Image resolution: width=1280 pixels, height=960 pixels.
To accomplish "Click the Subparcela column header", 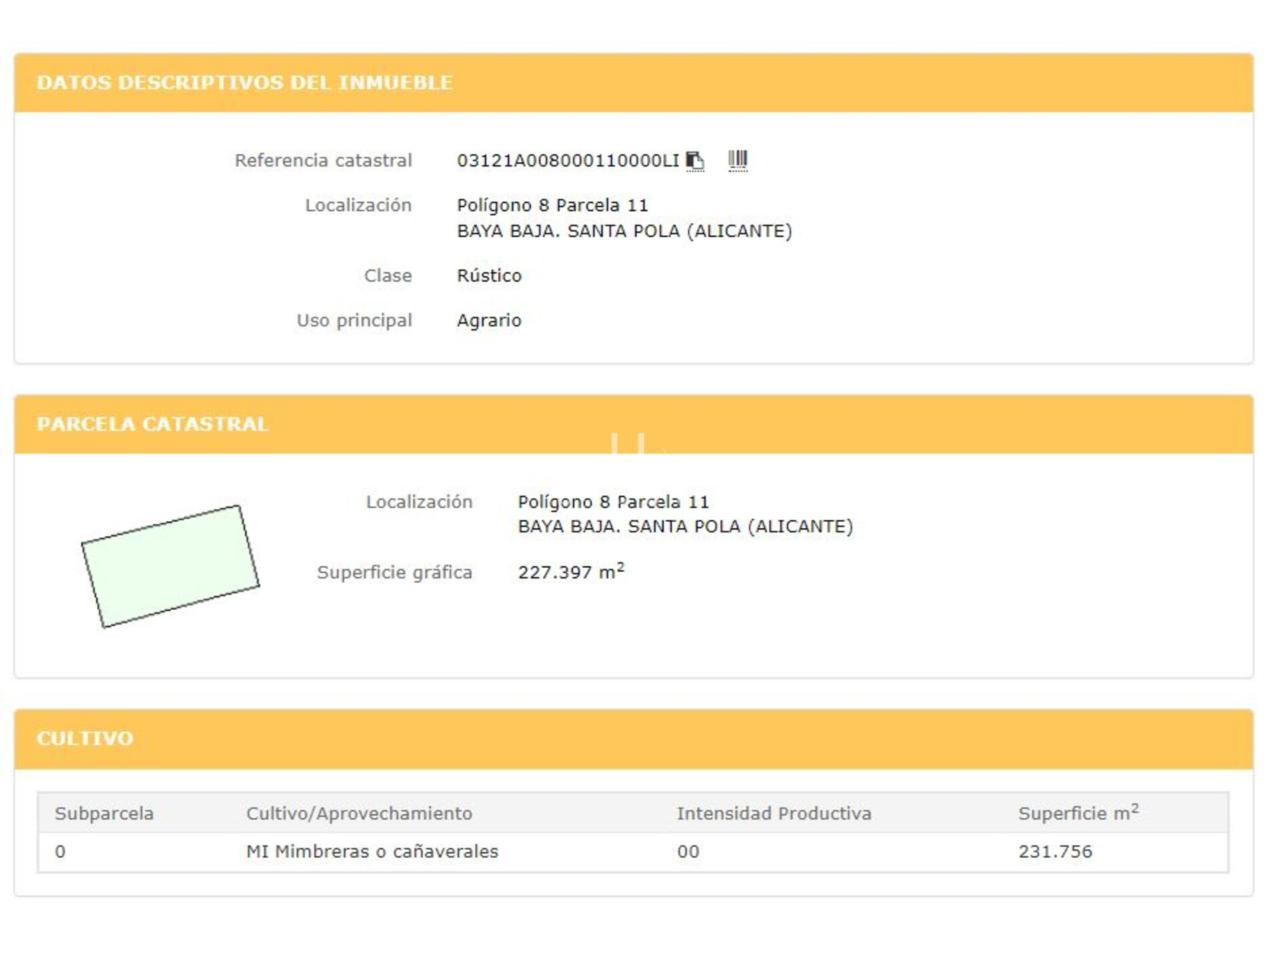I will 104,814.
